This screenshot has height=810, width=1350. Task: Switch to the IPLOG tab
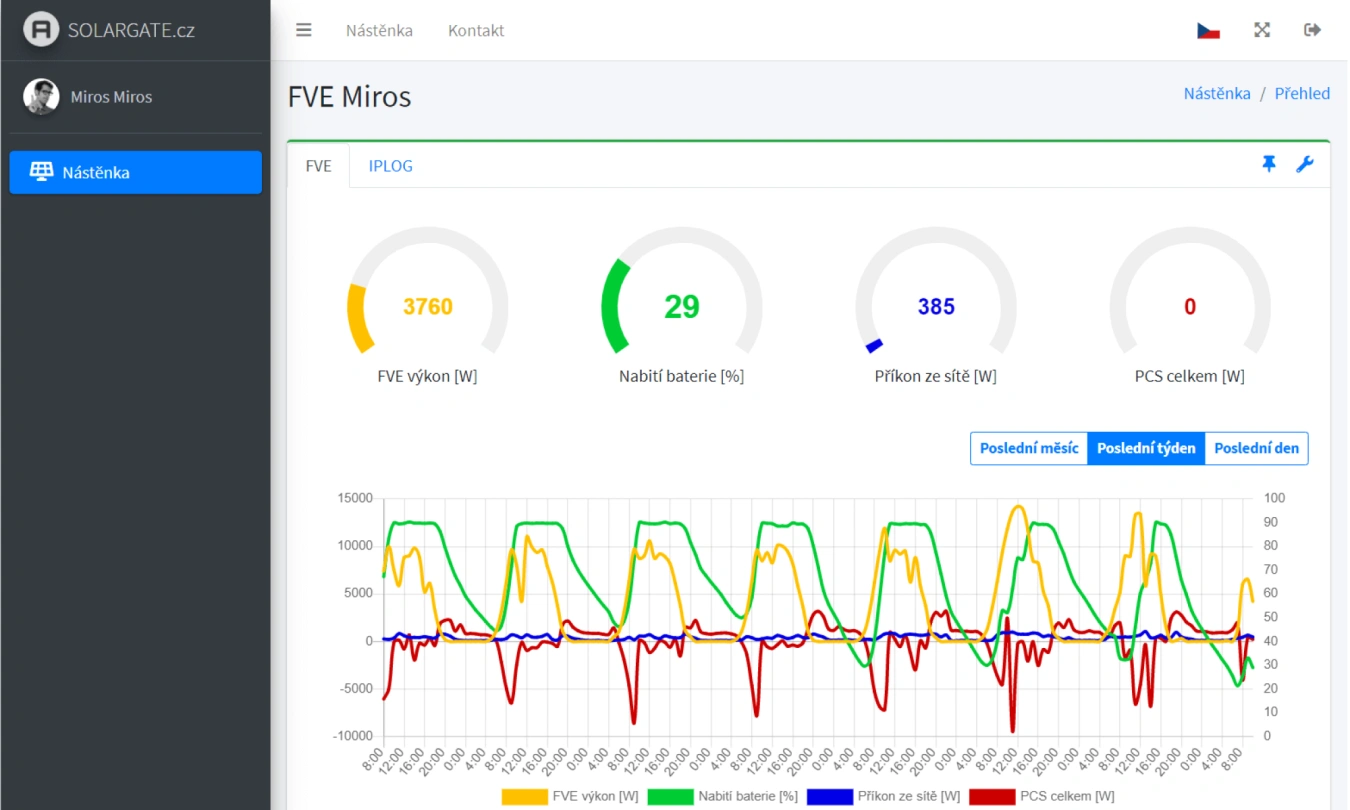coord(390,166)
